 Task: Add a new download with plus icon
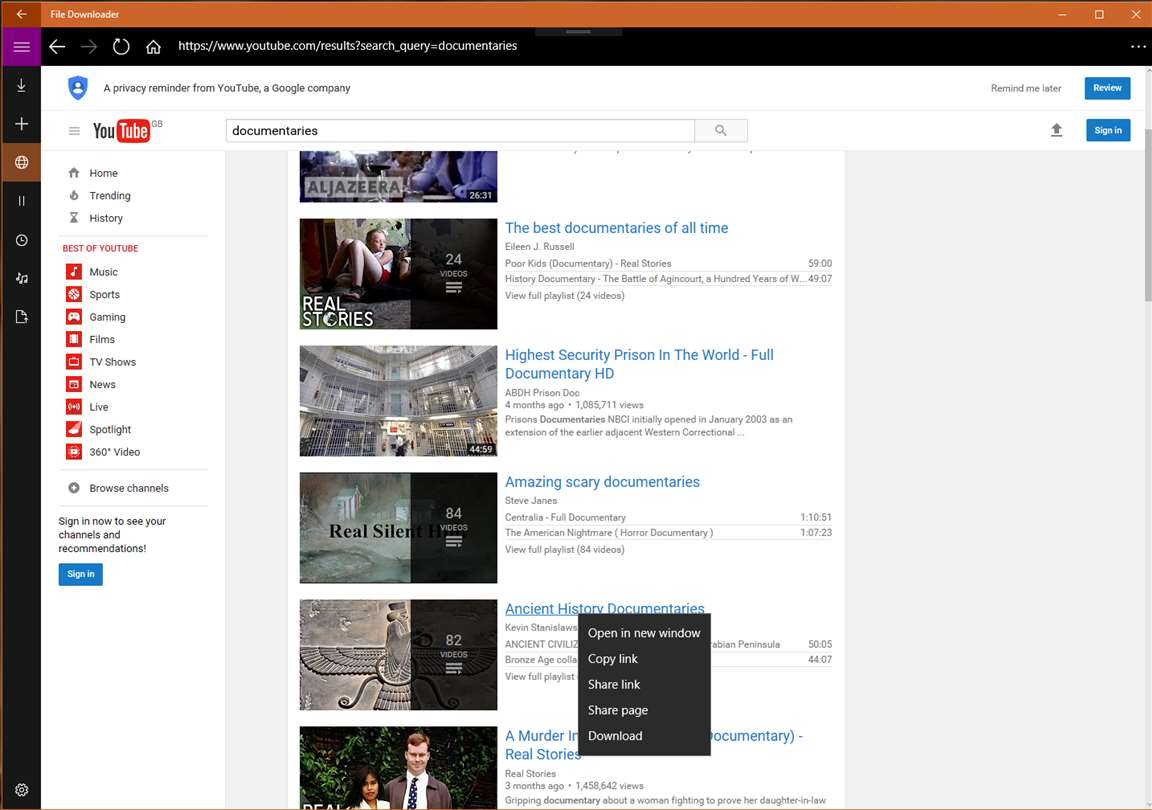coord(21,123)
